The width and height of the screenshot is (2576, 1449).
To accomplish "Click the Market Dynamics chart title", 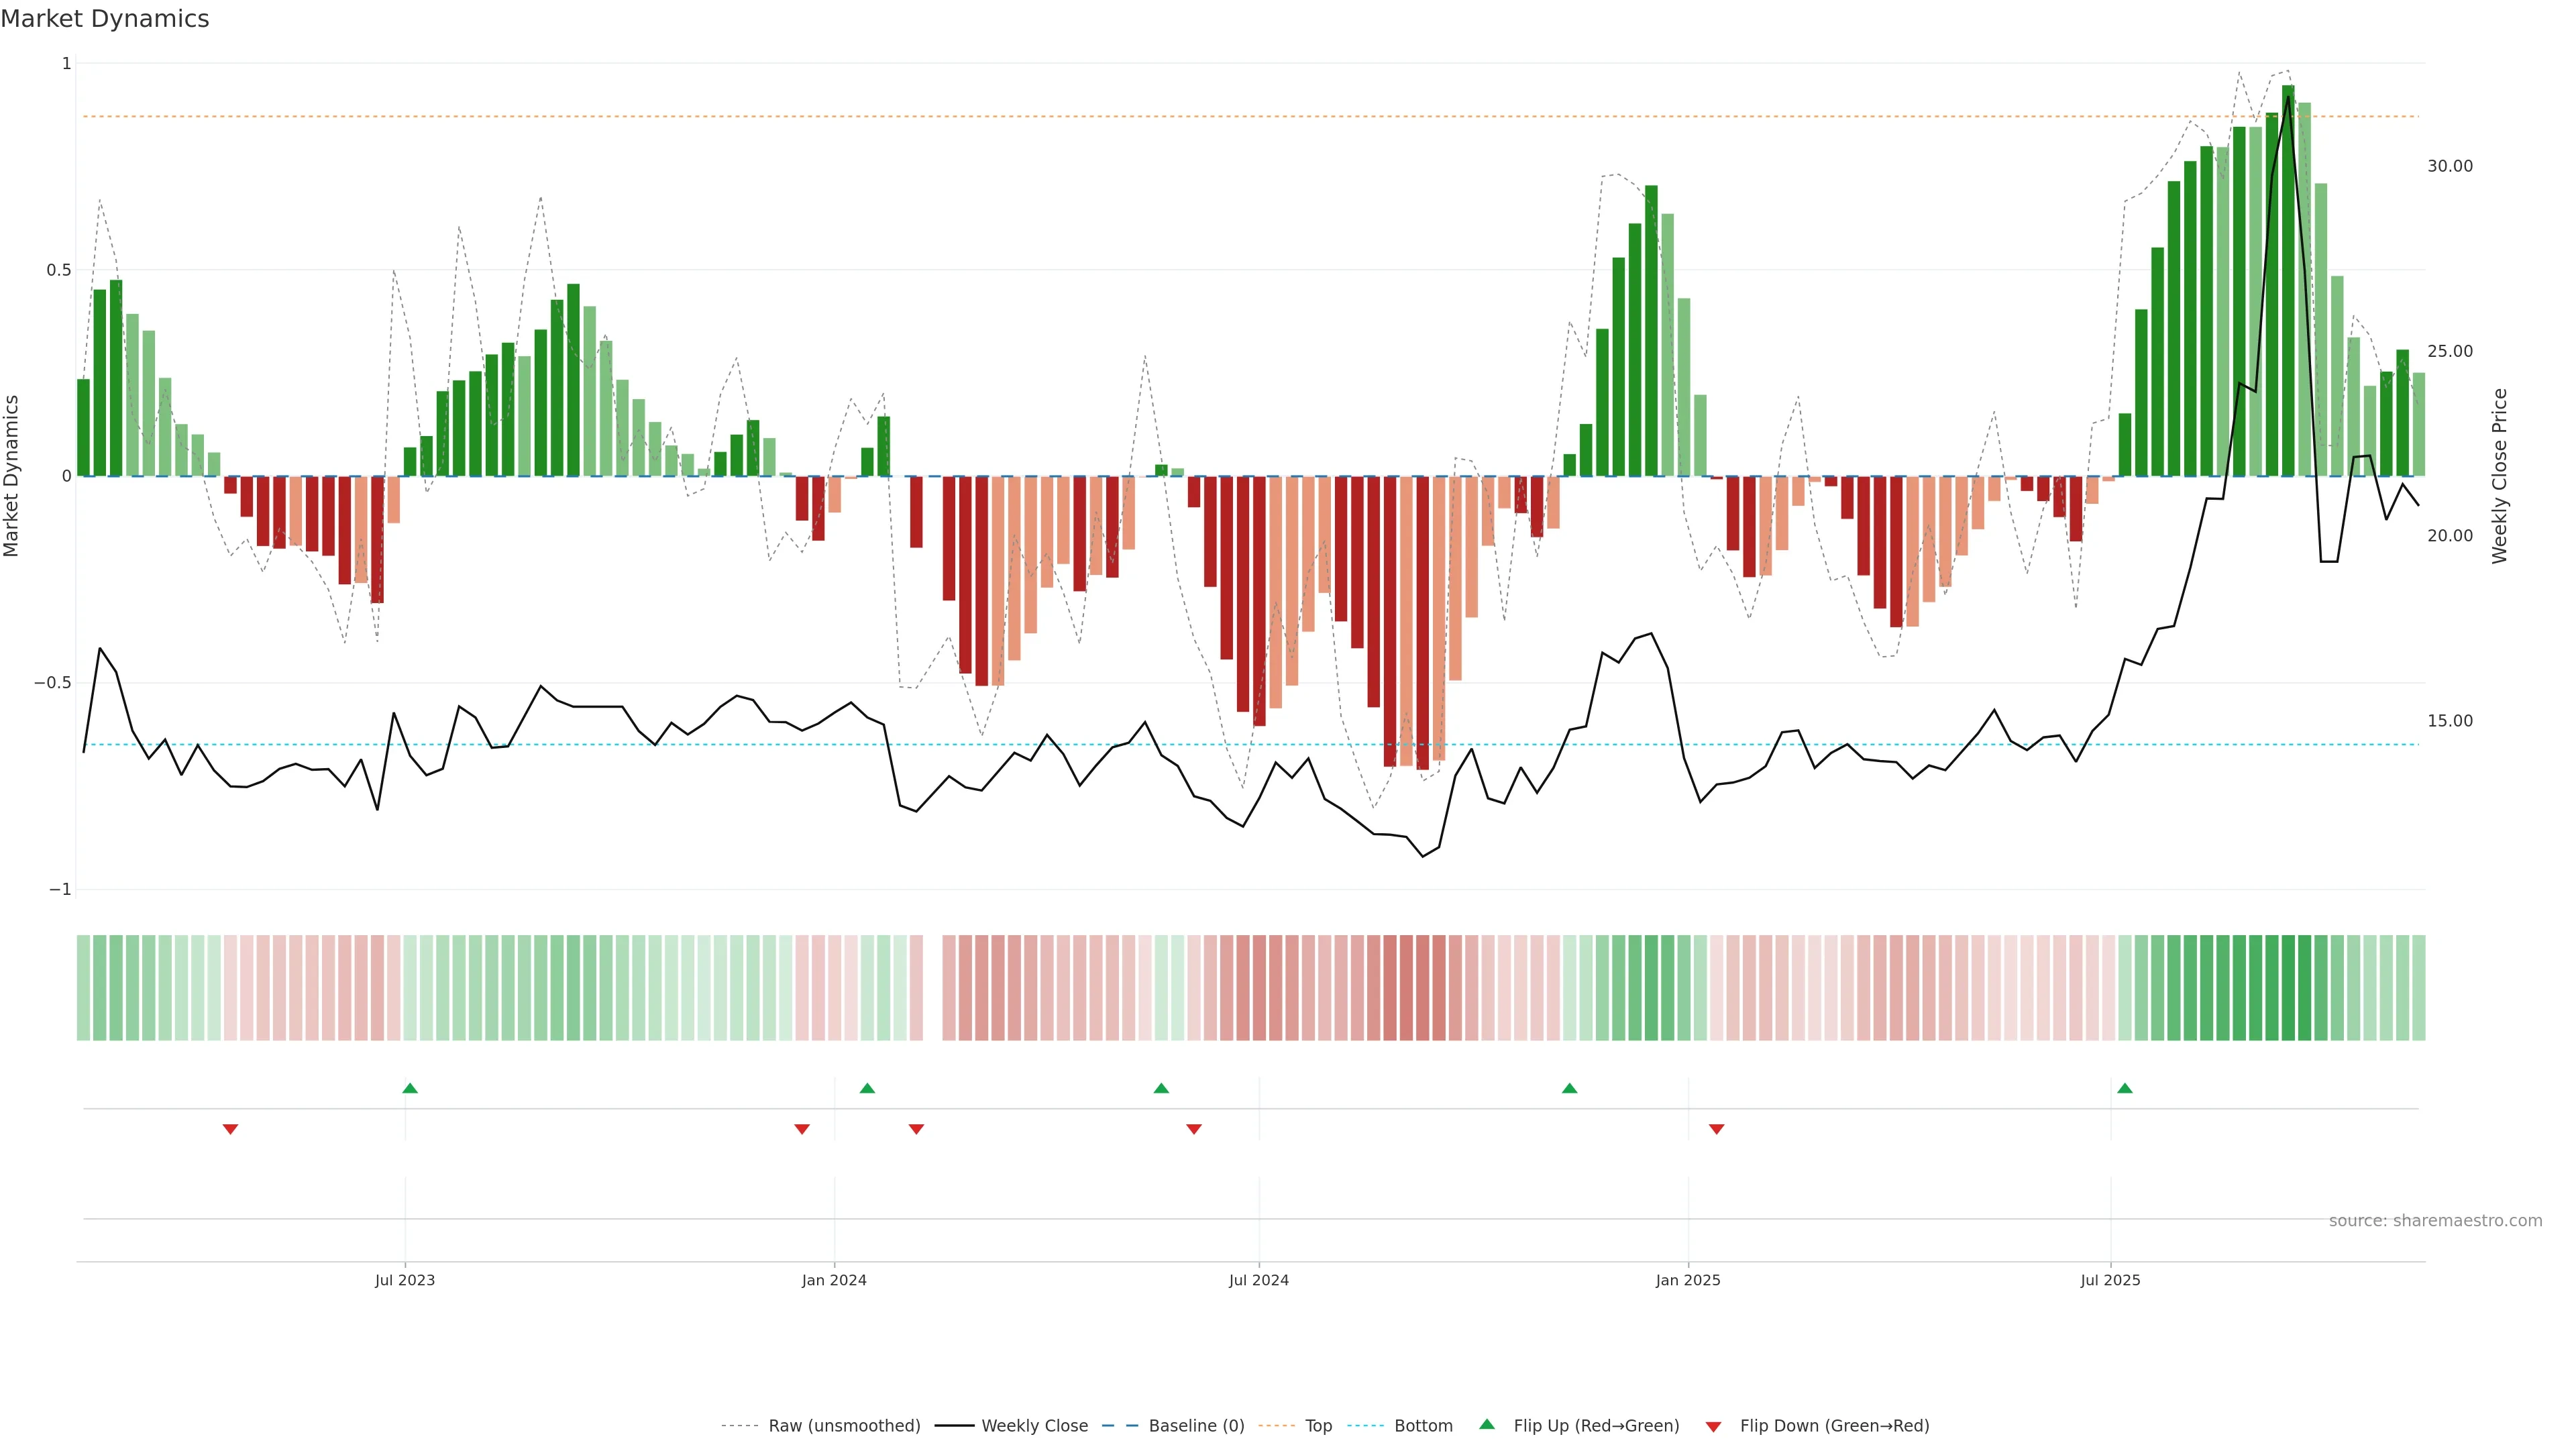I will [x=105, y=19].
